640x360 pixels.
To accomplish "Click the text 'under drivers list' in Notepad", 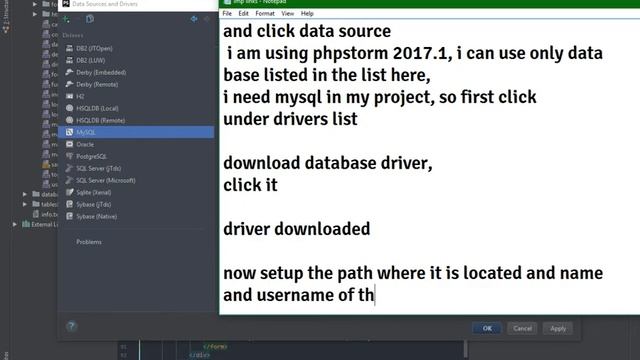I will [290, 119].
